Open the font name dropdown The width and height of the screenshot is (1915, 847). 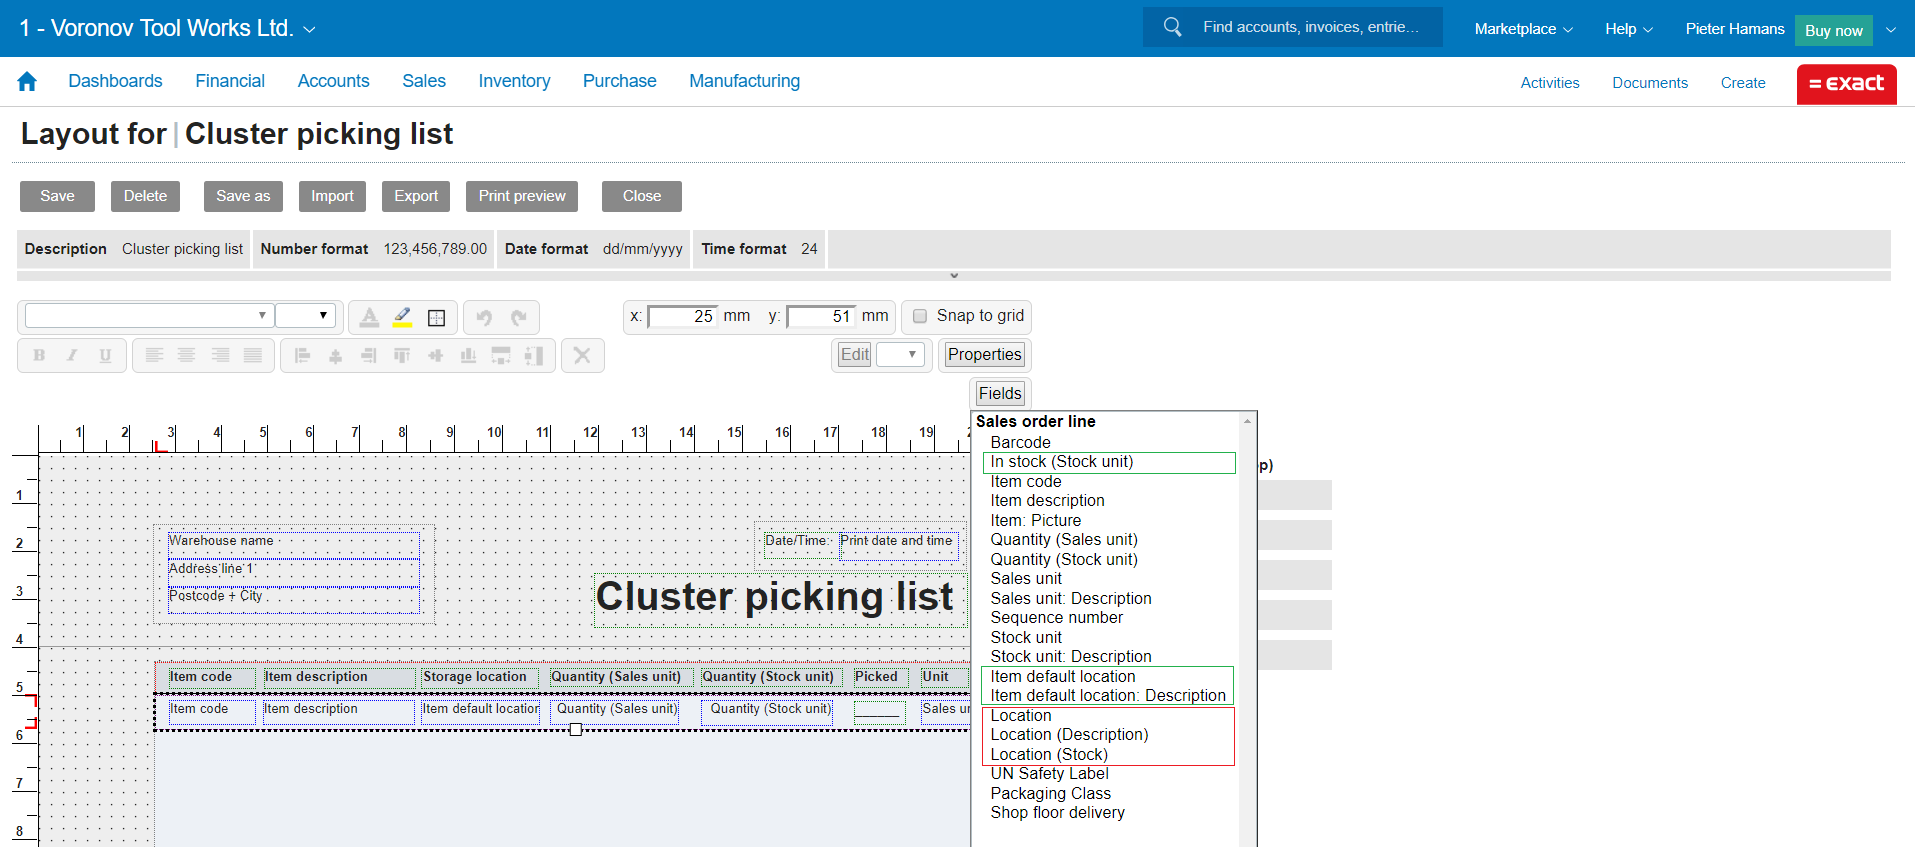[149, 316]
